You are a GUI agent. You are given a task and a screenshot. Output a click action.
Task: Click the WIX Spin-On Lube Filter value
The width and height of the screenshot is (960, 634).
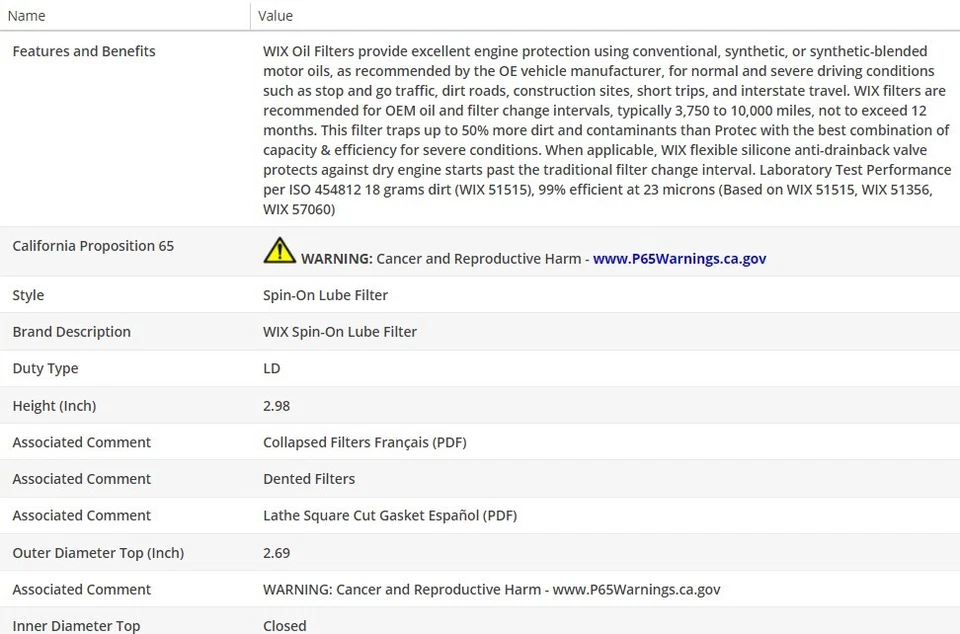[x=339, y=332]
